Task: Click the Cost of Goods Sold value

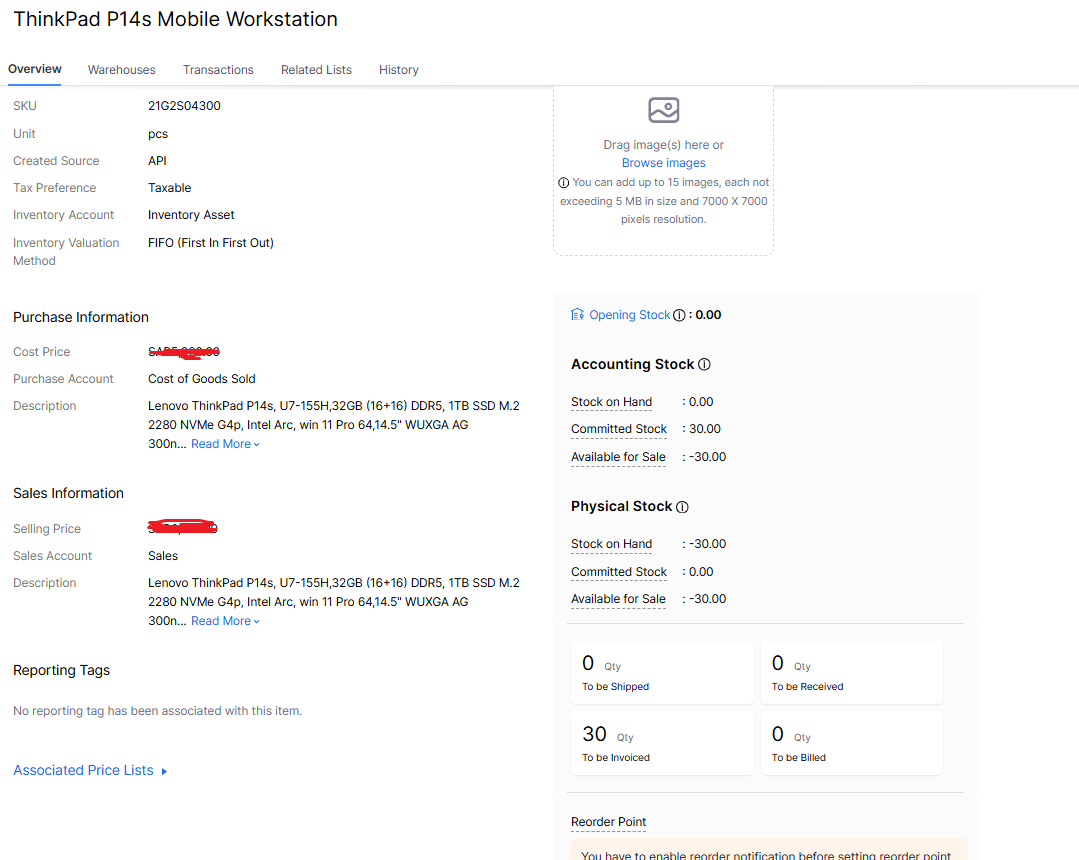Action: (x=202, y=379)
